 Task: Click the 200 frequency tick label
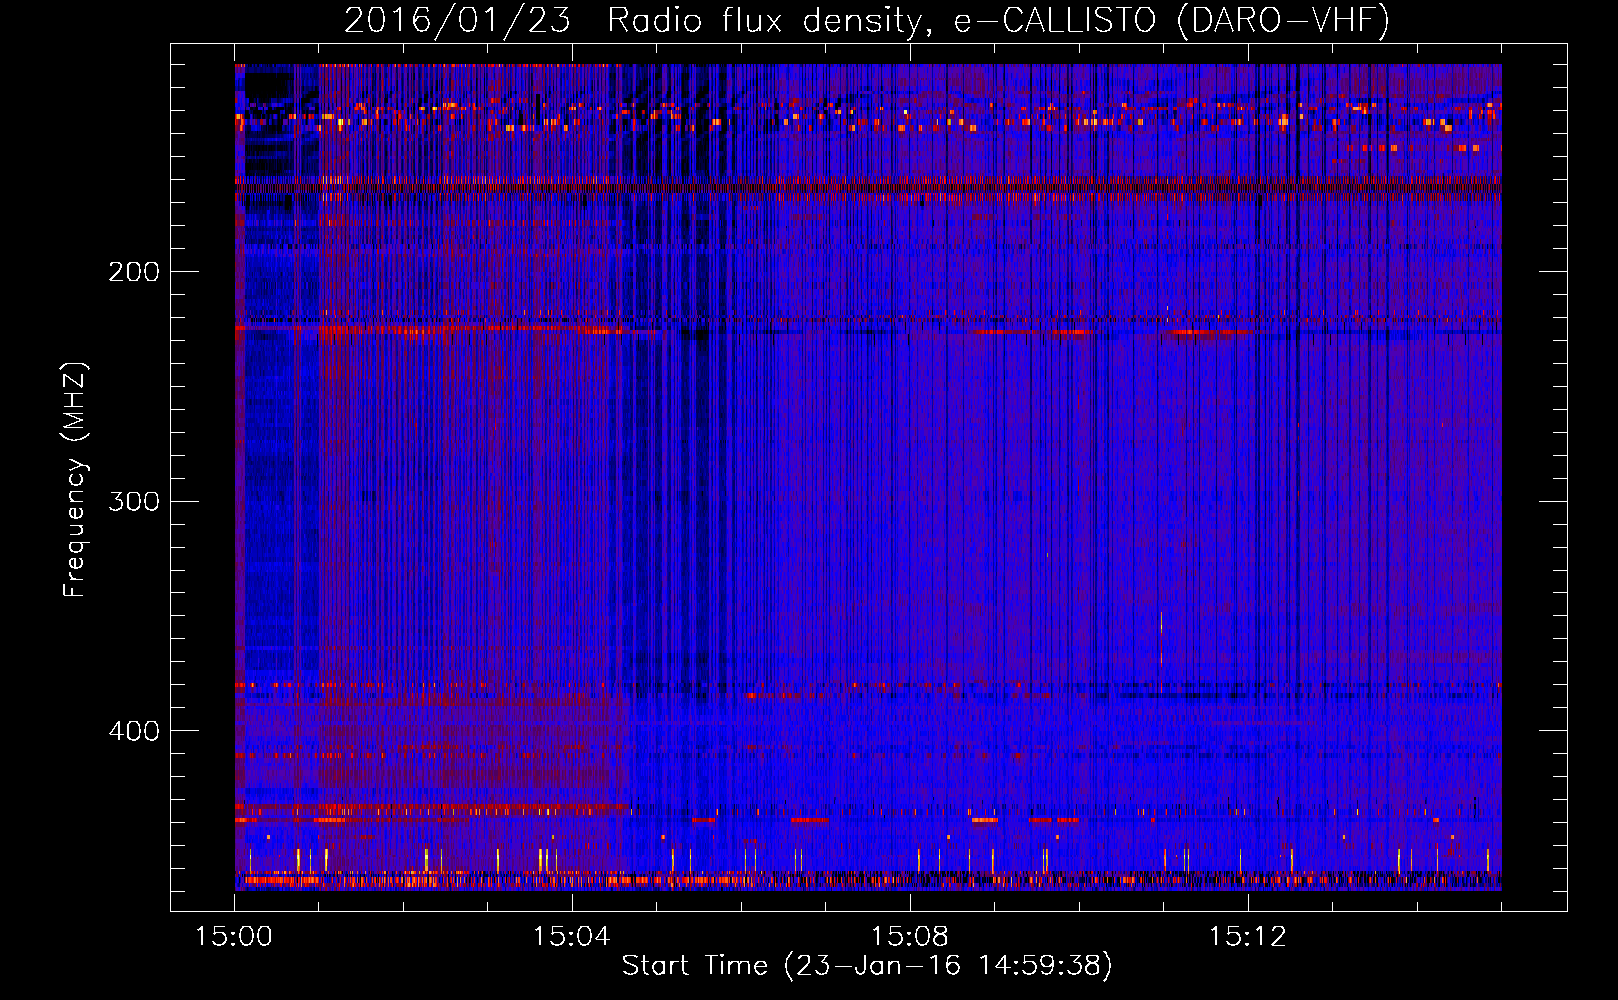134,272
